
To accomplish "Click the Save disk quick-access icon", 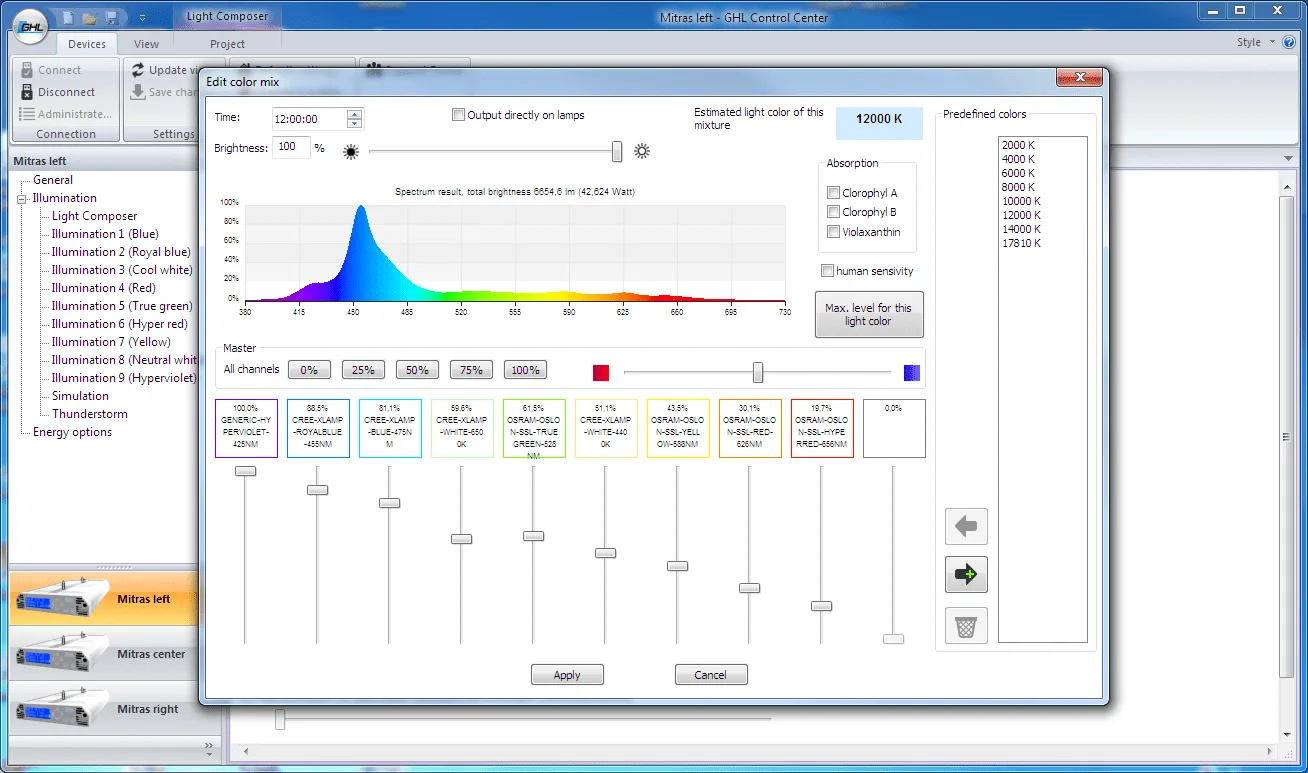I will coord(112,17).
